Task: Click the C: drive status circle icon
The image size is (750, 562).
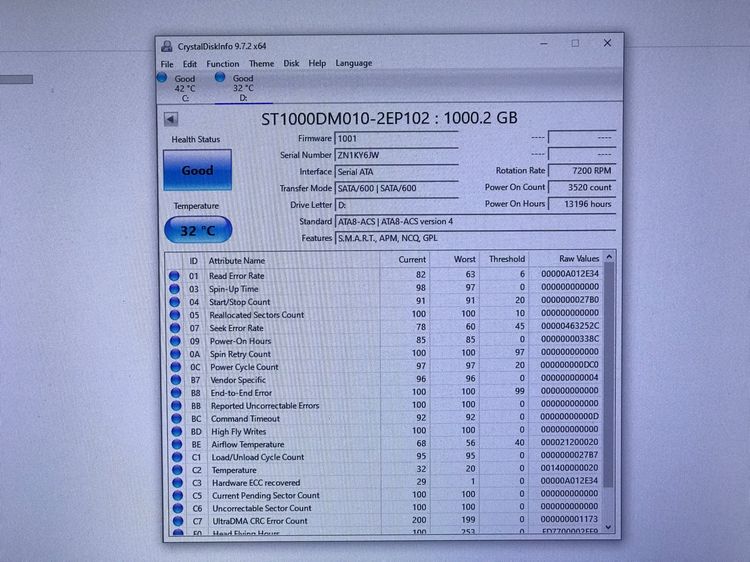Action: pos(162,77)
